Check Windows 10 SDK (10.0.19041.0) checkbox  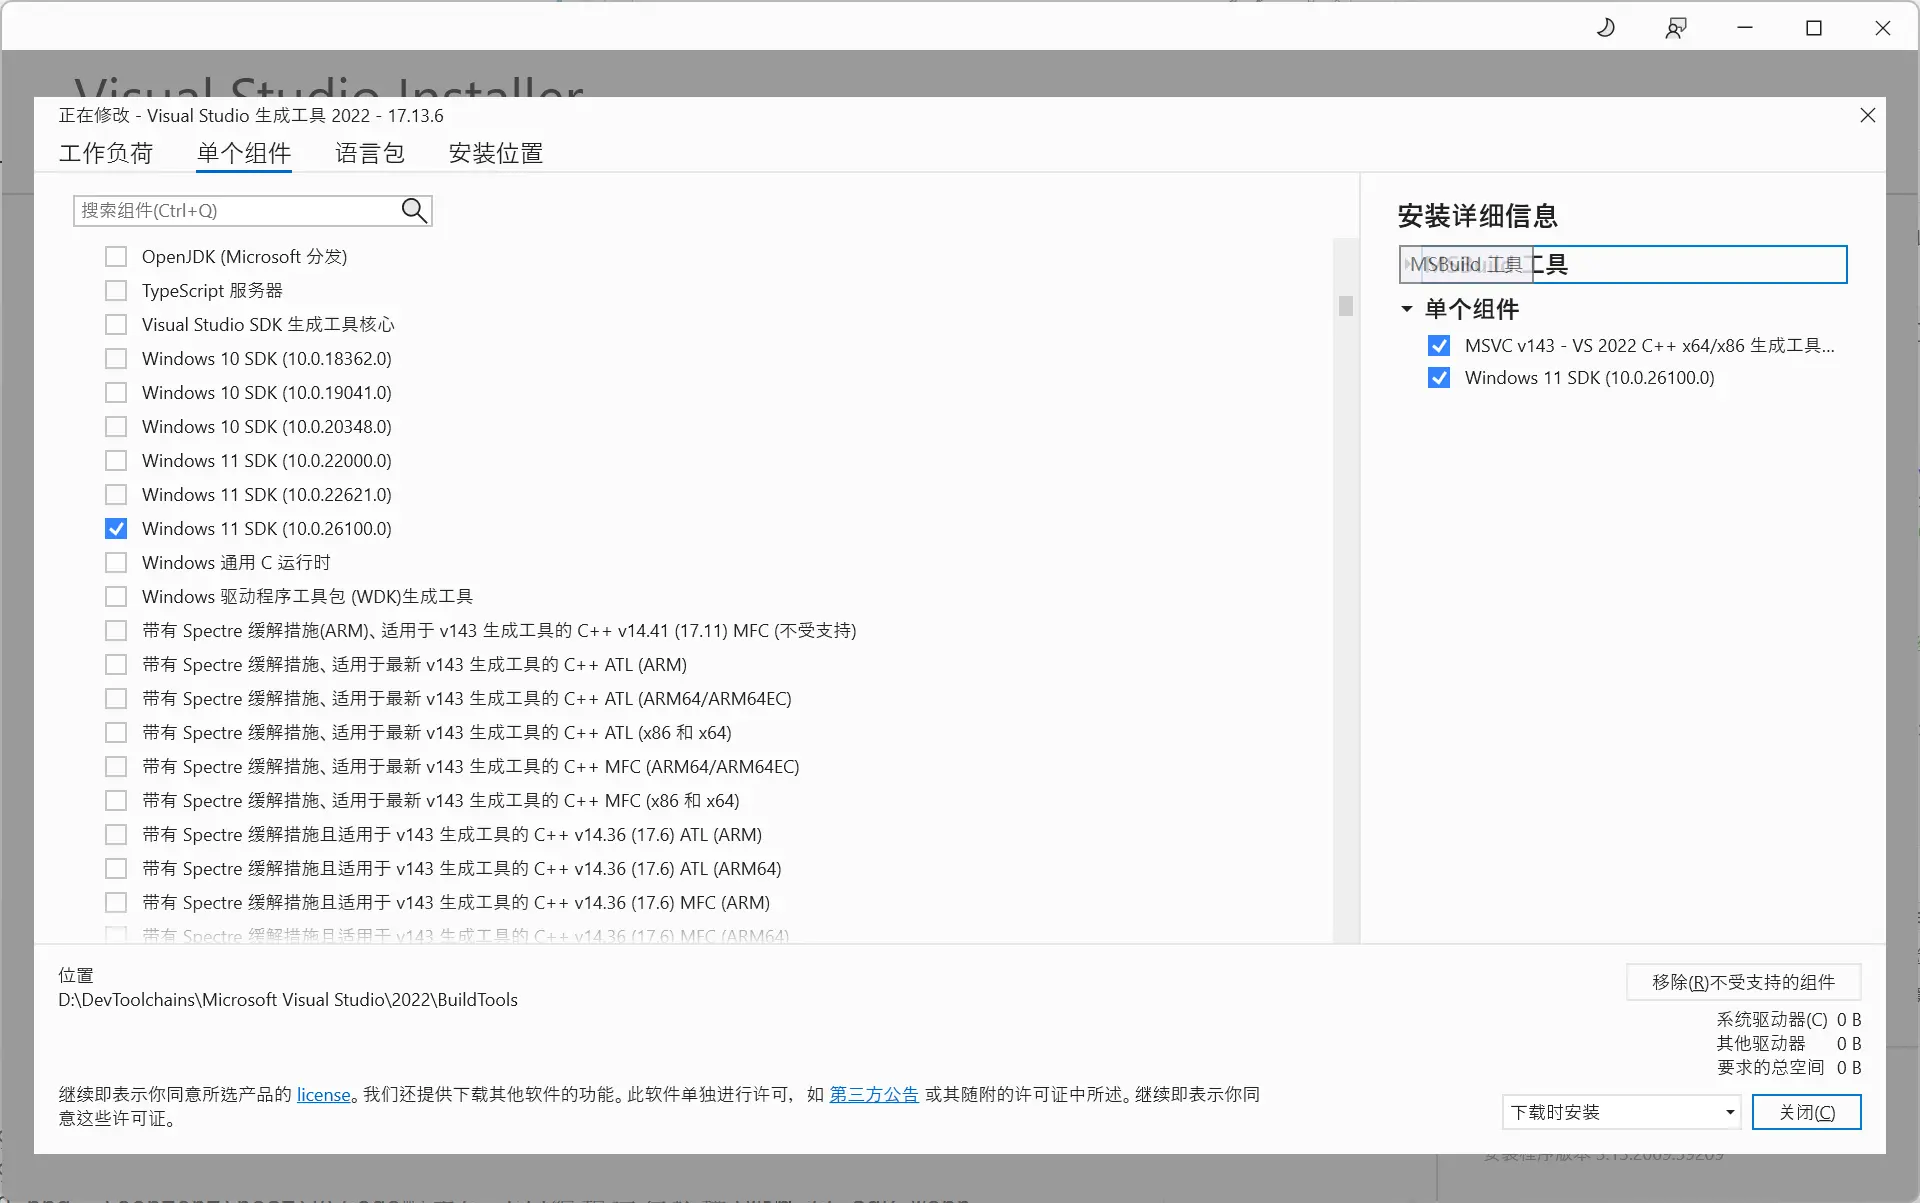[116, 393]
